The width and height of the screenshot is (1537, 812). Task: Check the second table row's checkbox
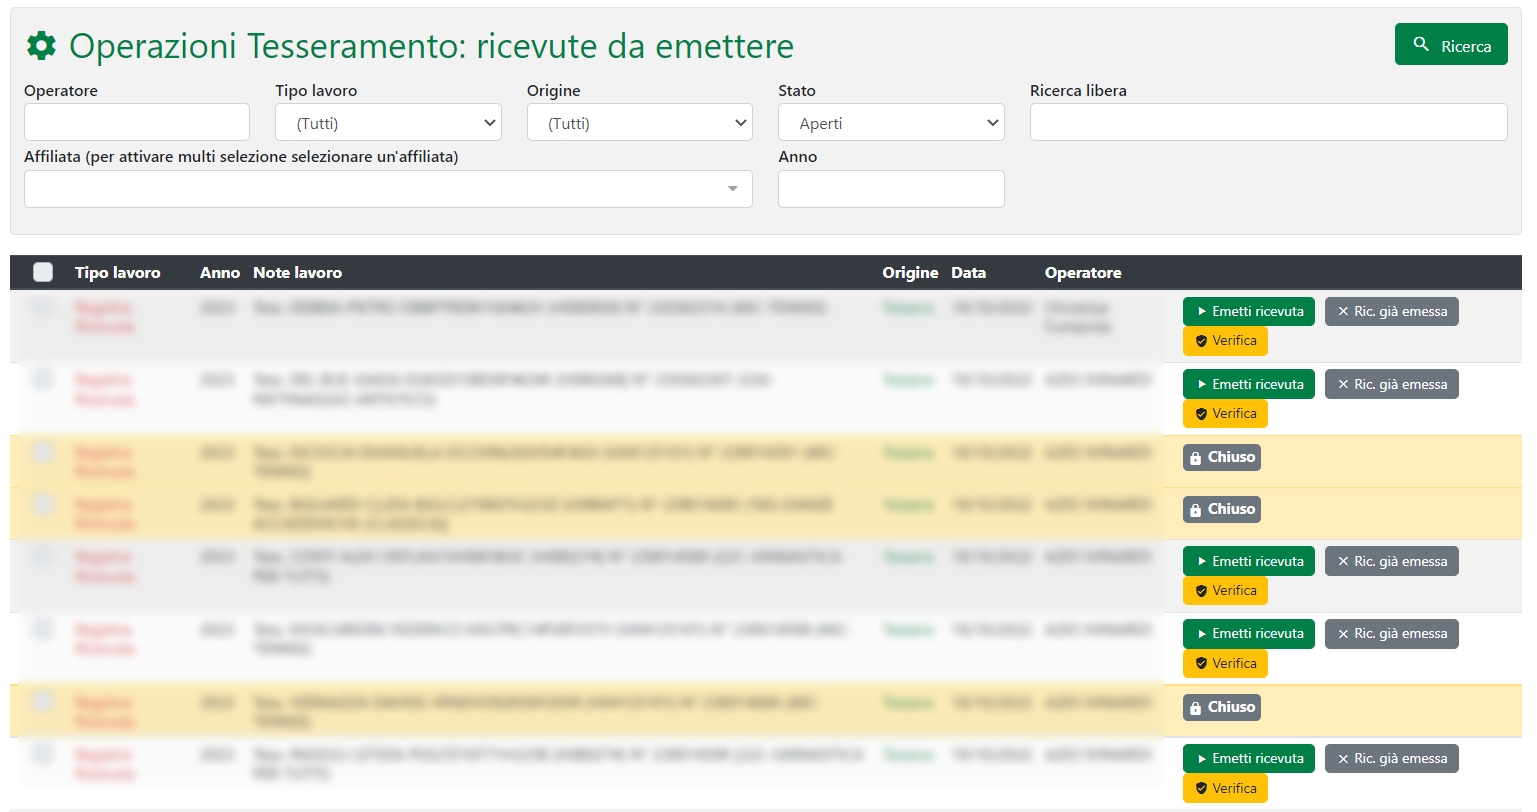click(x=43, y=379)
